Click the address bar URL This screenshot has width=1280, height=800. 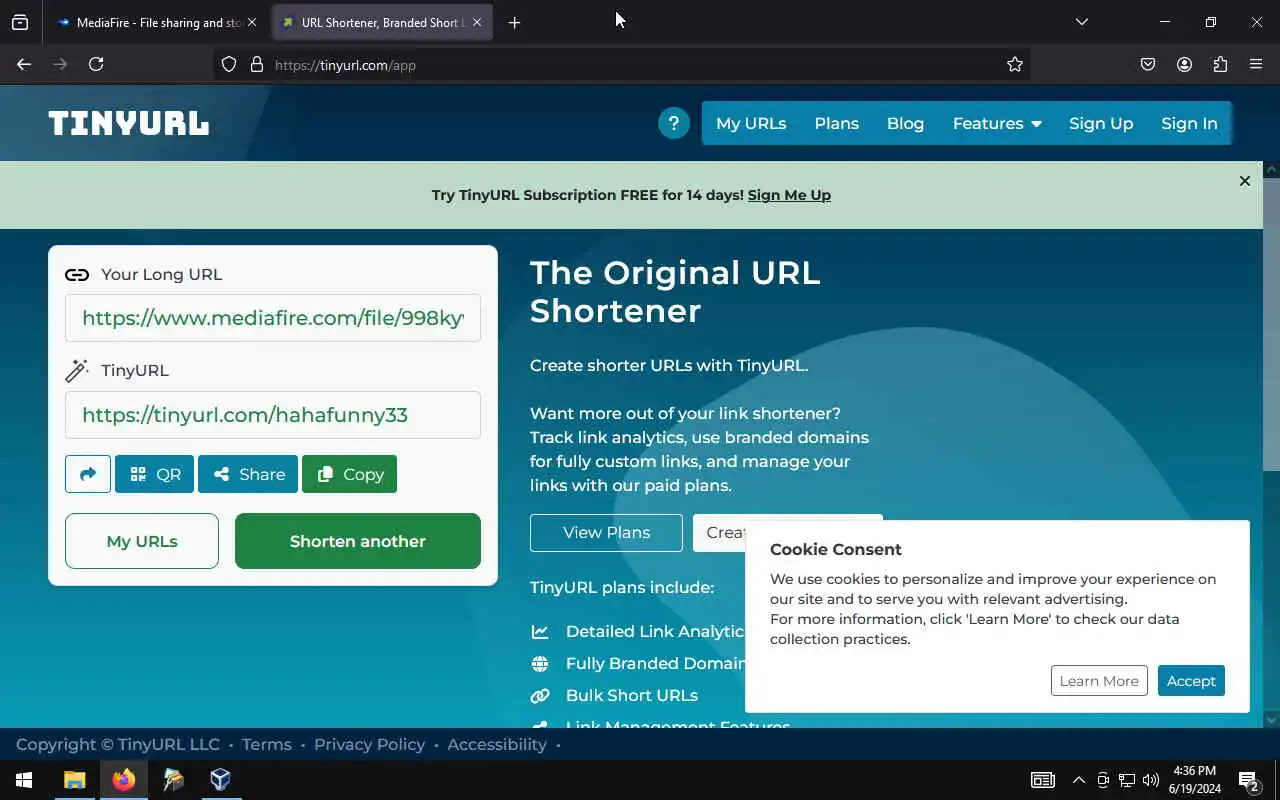click(x=345, y=65)
